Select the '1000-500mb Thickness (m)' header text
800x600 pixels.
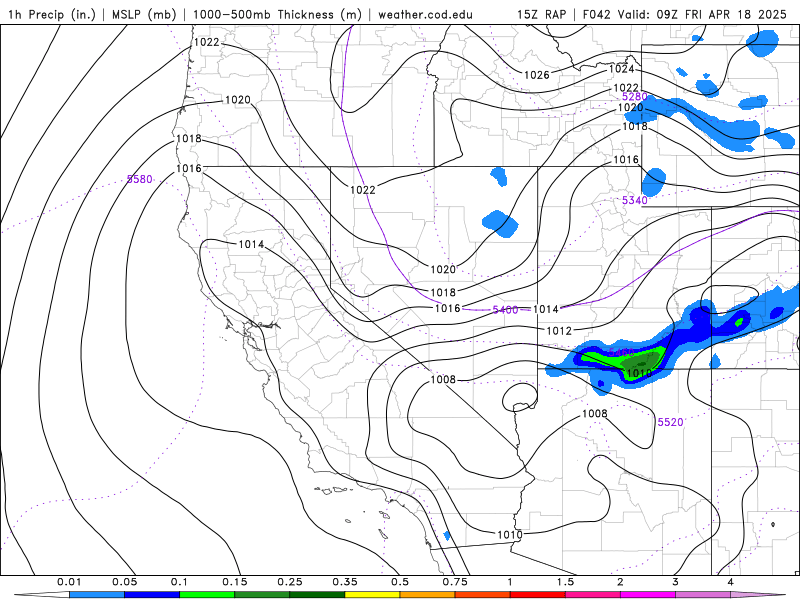(x=277, y=14)
